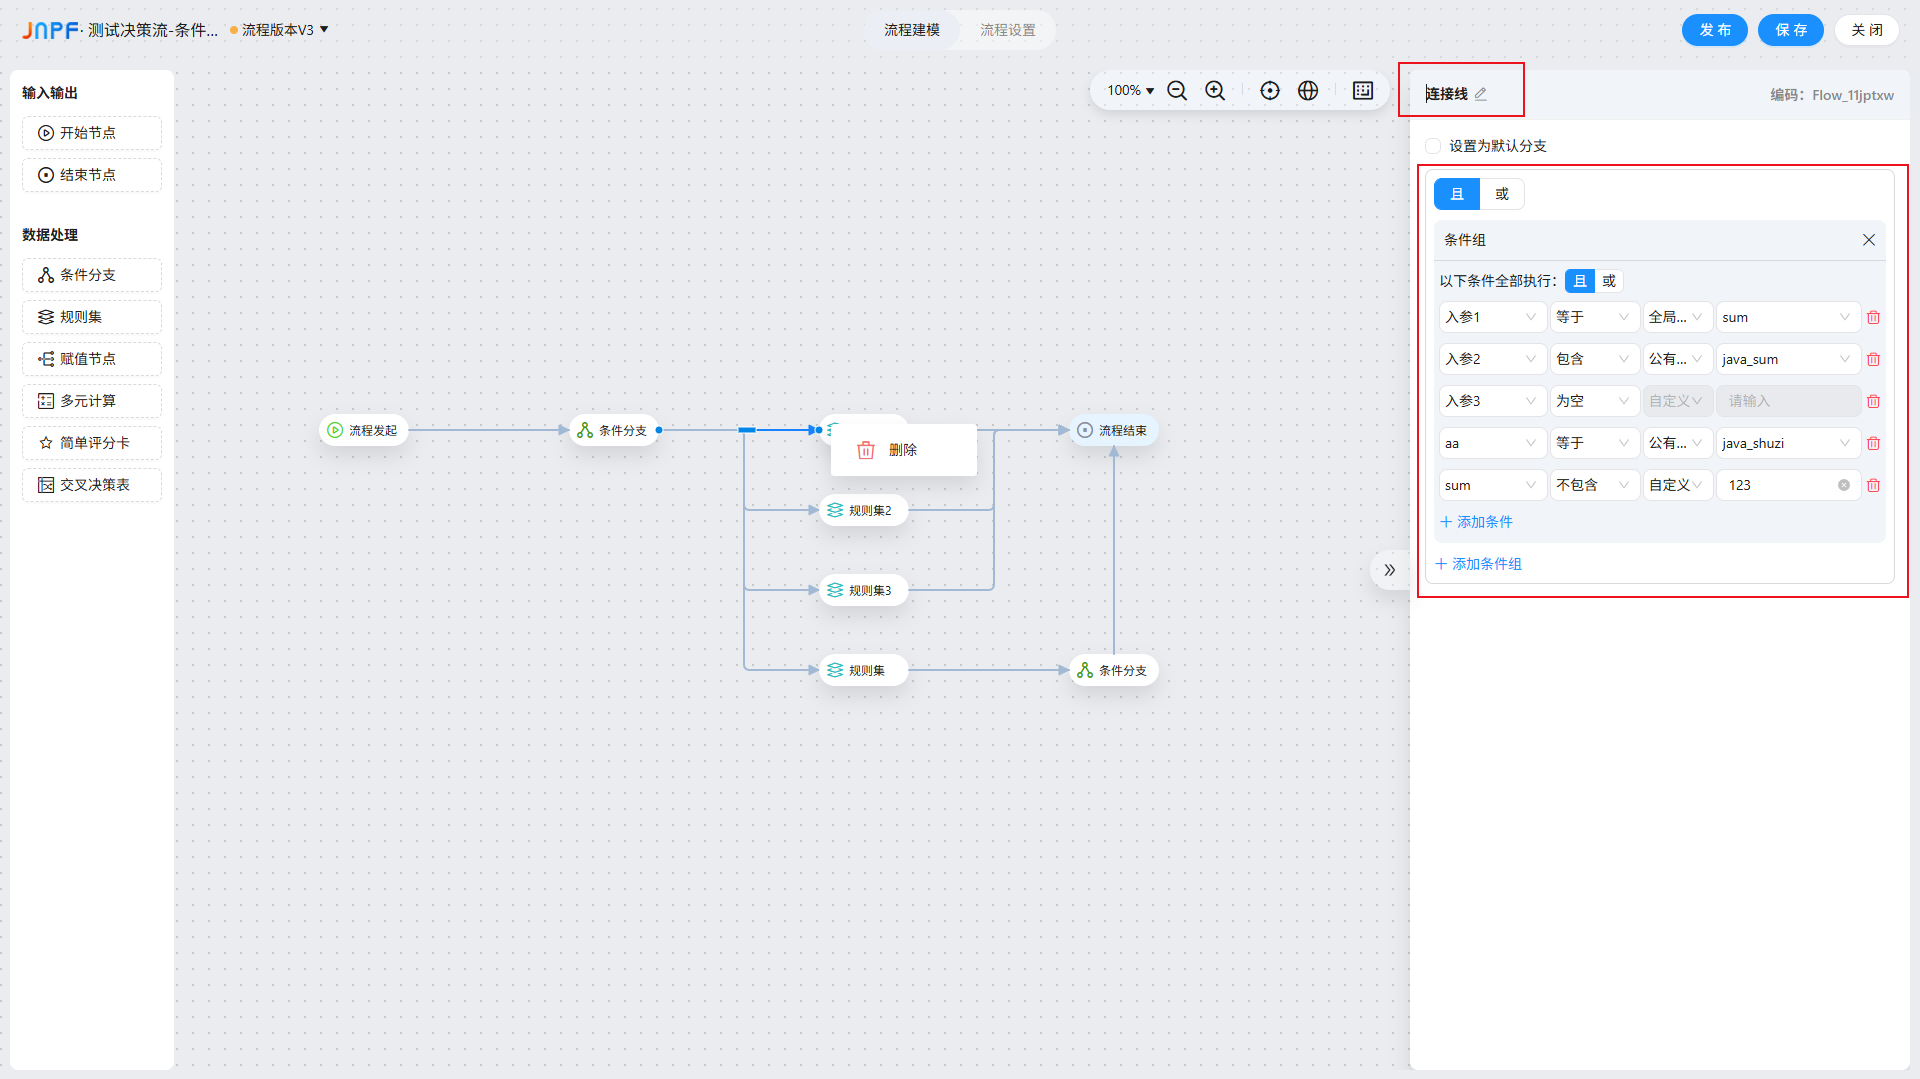The width and height of the screenshot is (1920, 1079).
Task: Toggle the minimap grid icon
Action: click(x=1362, y=91)
